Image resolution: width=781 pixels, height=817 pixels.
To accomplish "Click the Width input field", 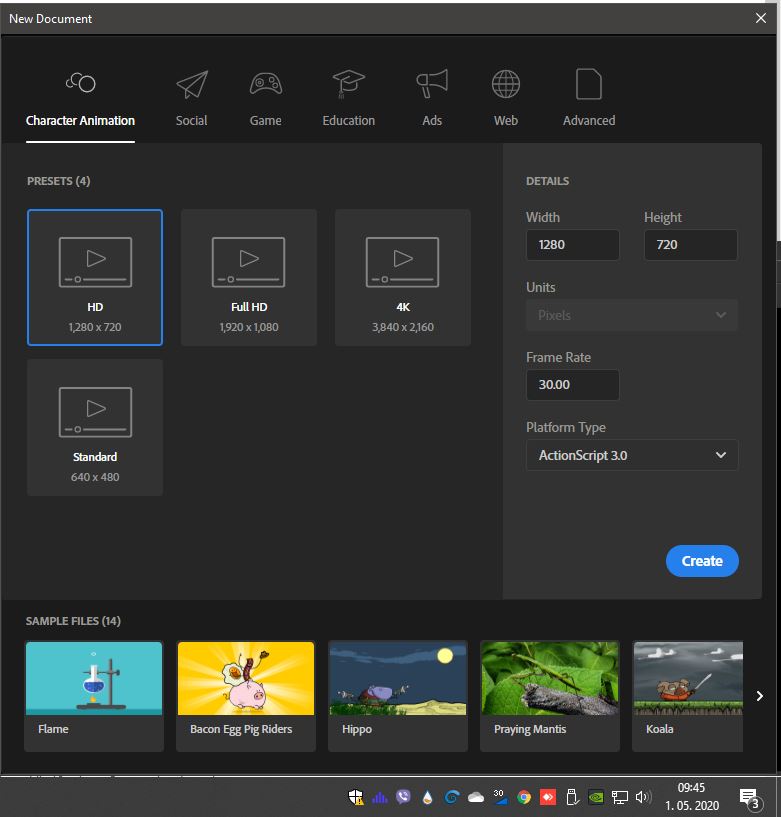I will pos(573,245).
